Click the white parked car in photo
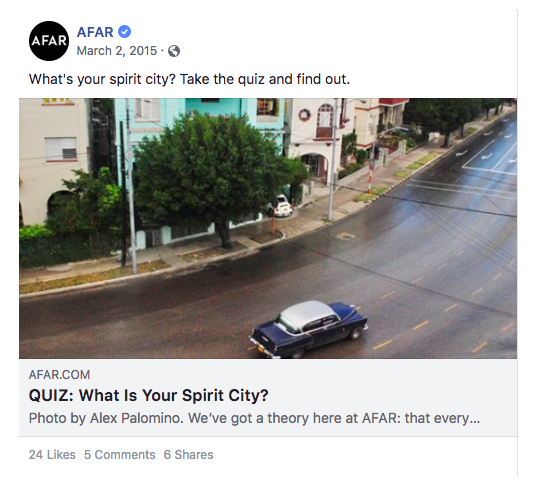 click(x=283, y=206)
